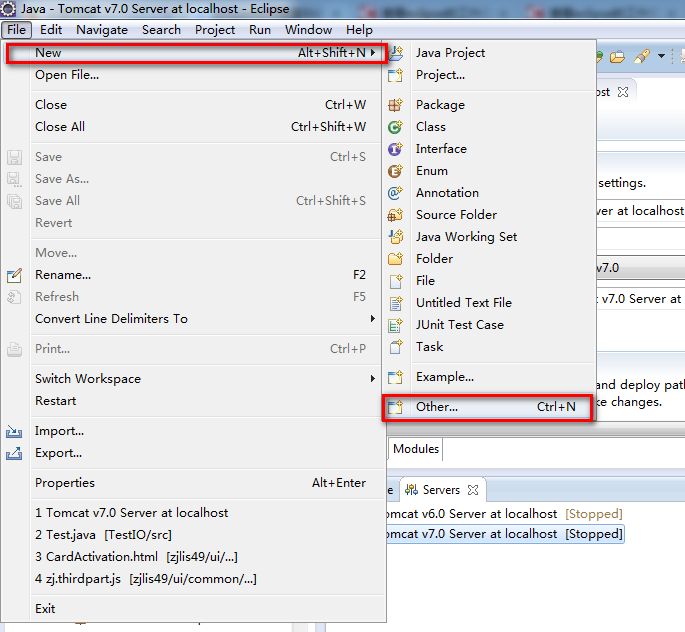
Task: Switch to the Modules tab
Action: [416, 449]
